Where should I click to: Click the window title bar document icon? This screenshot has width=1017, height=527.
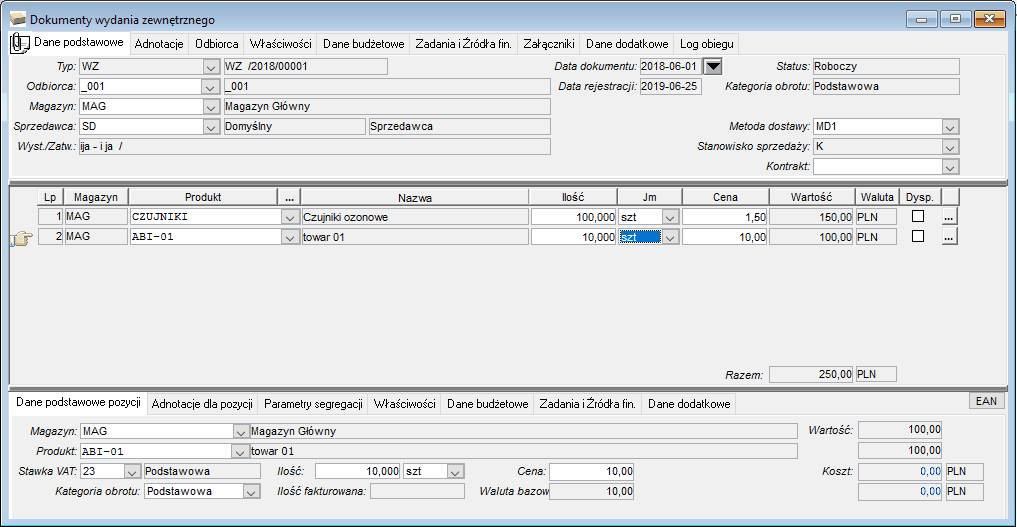18,19
